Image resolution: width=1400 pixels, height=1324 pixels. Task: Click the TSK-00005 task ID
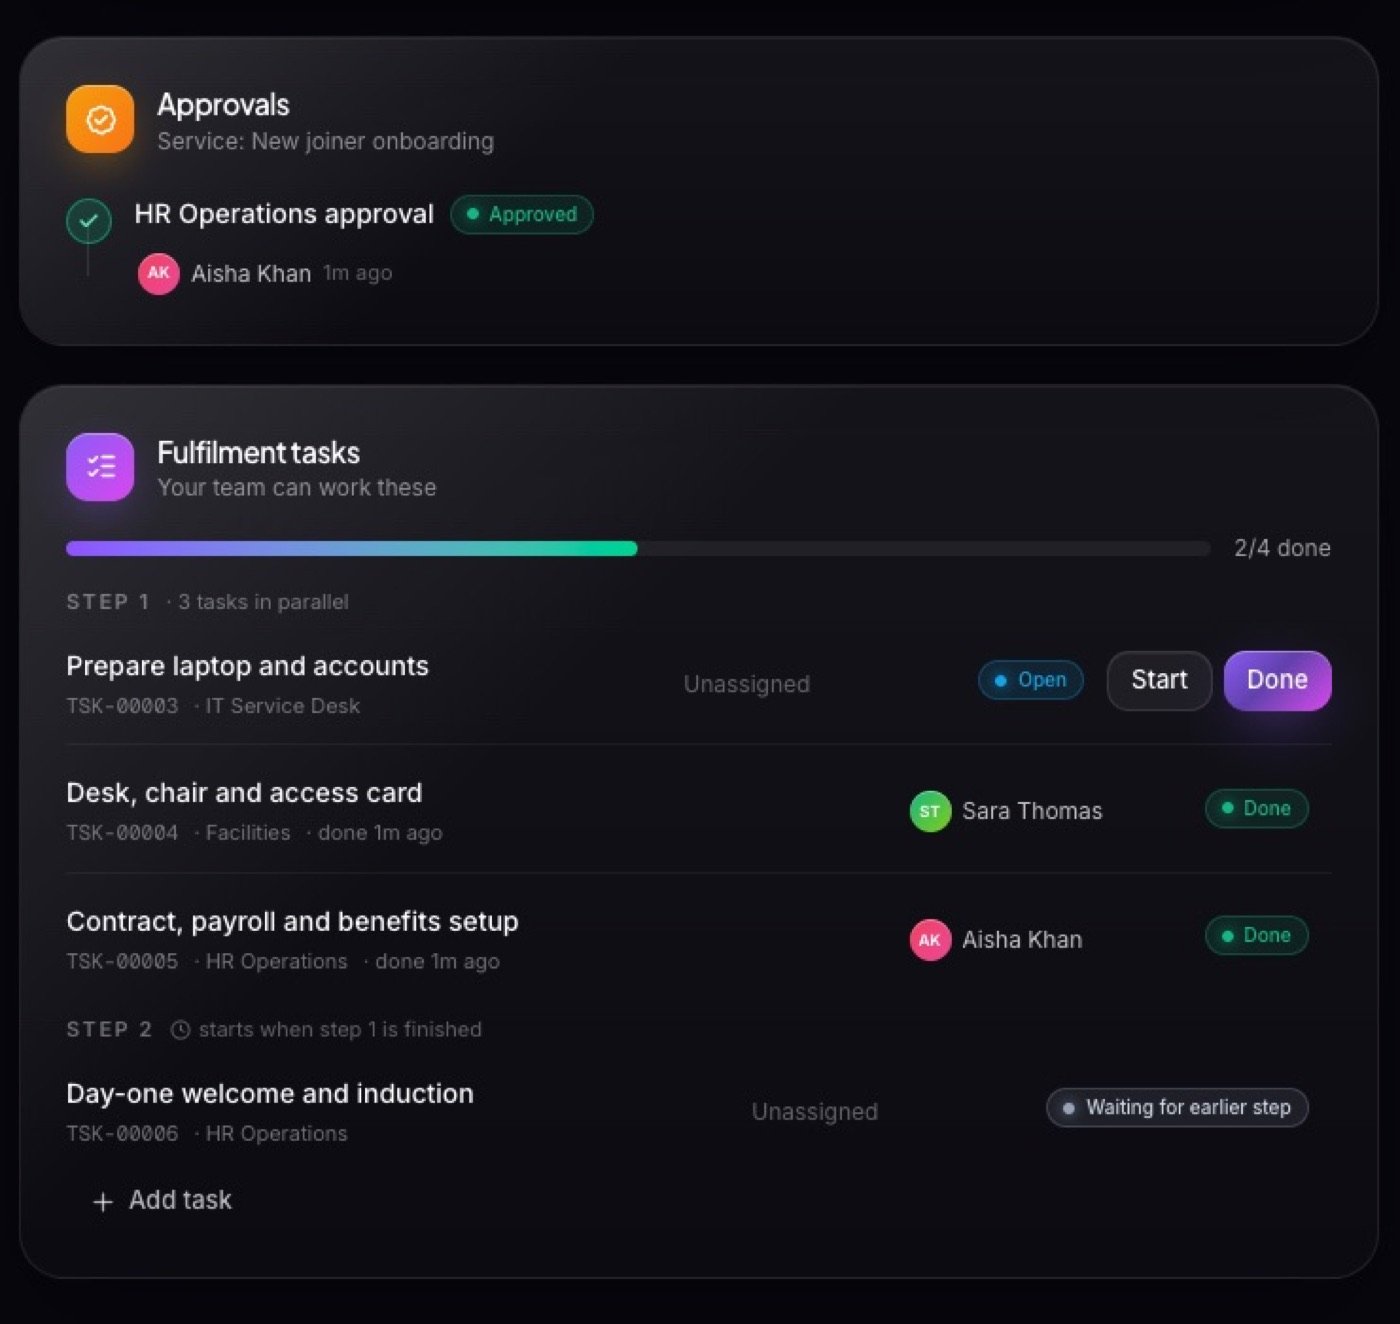(122, 962)
